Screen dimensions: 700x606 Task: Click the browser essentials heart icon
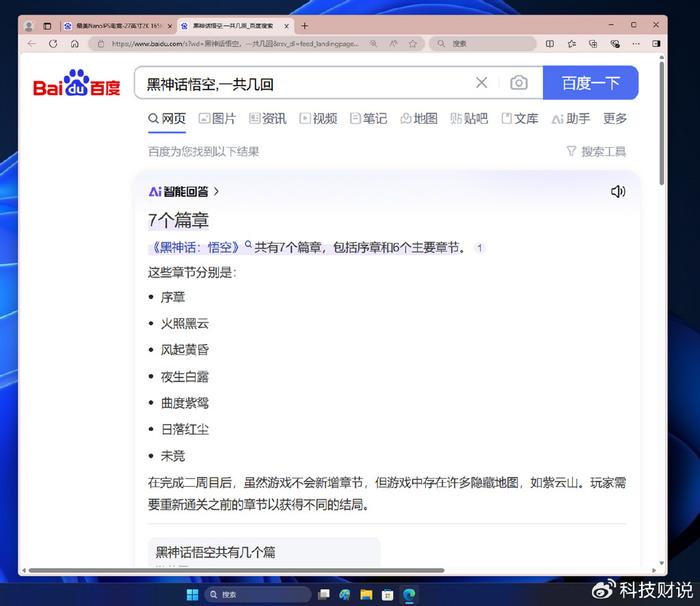pyautogui.click(x=615, y=43)
